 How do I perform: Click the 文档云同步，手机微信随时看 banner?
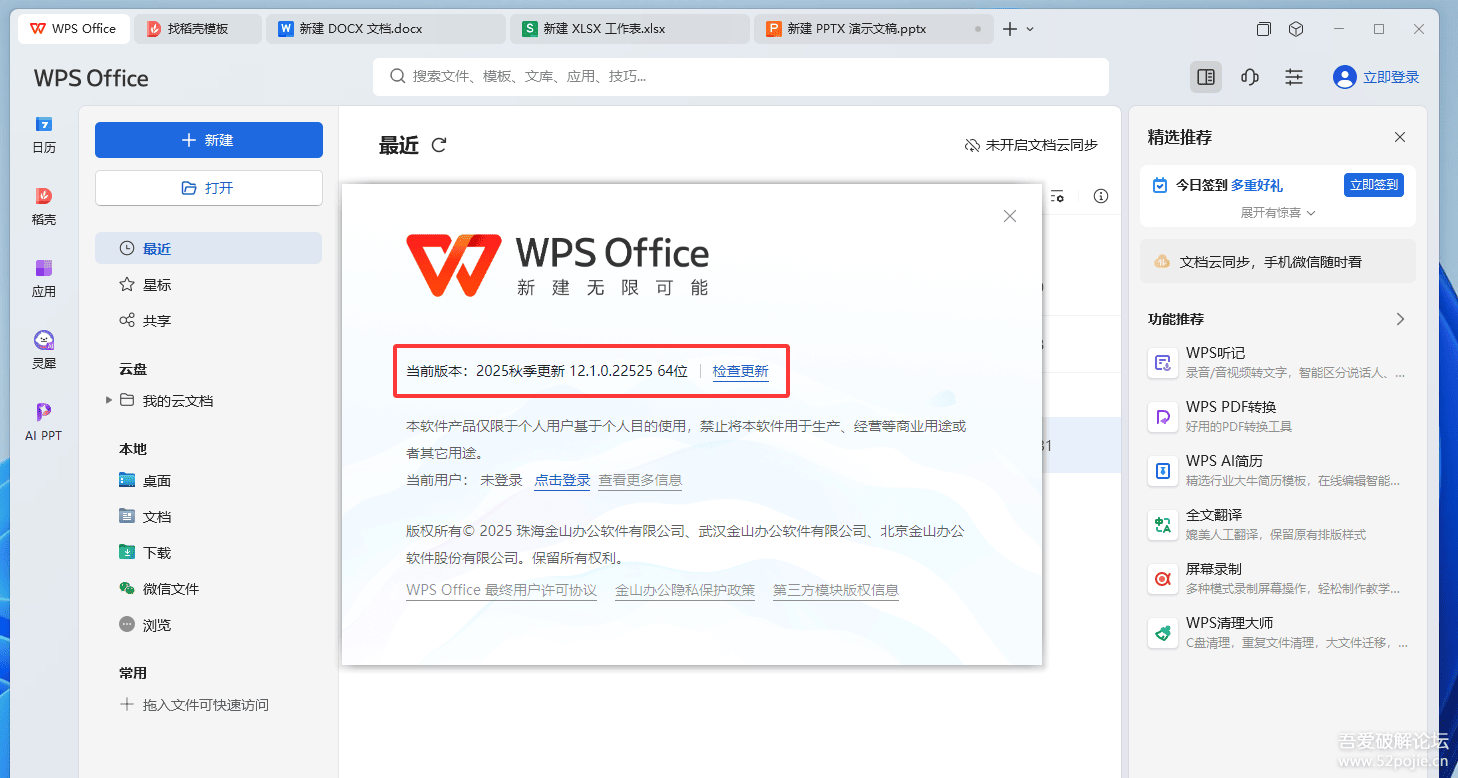[1278, 261]
